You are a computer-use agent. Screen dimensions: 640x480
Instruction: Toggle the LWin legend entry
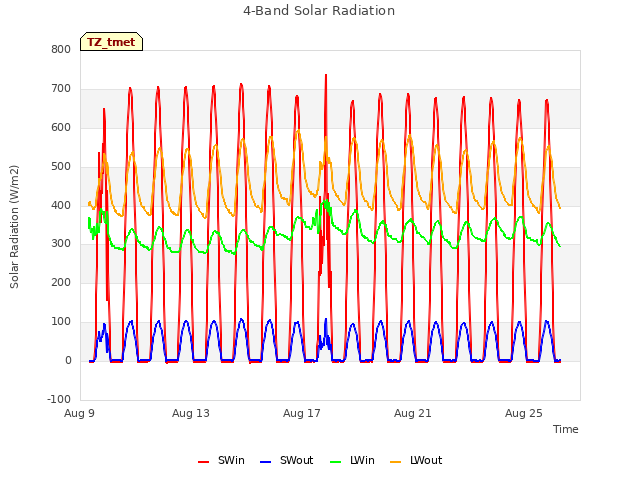click(x=352, y=460)
